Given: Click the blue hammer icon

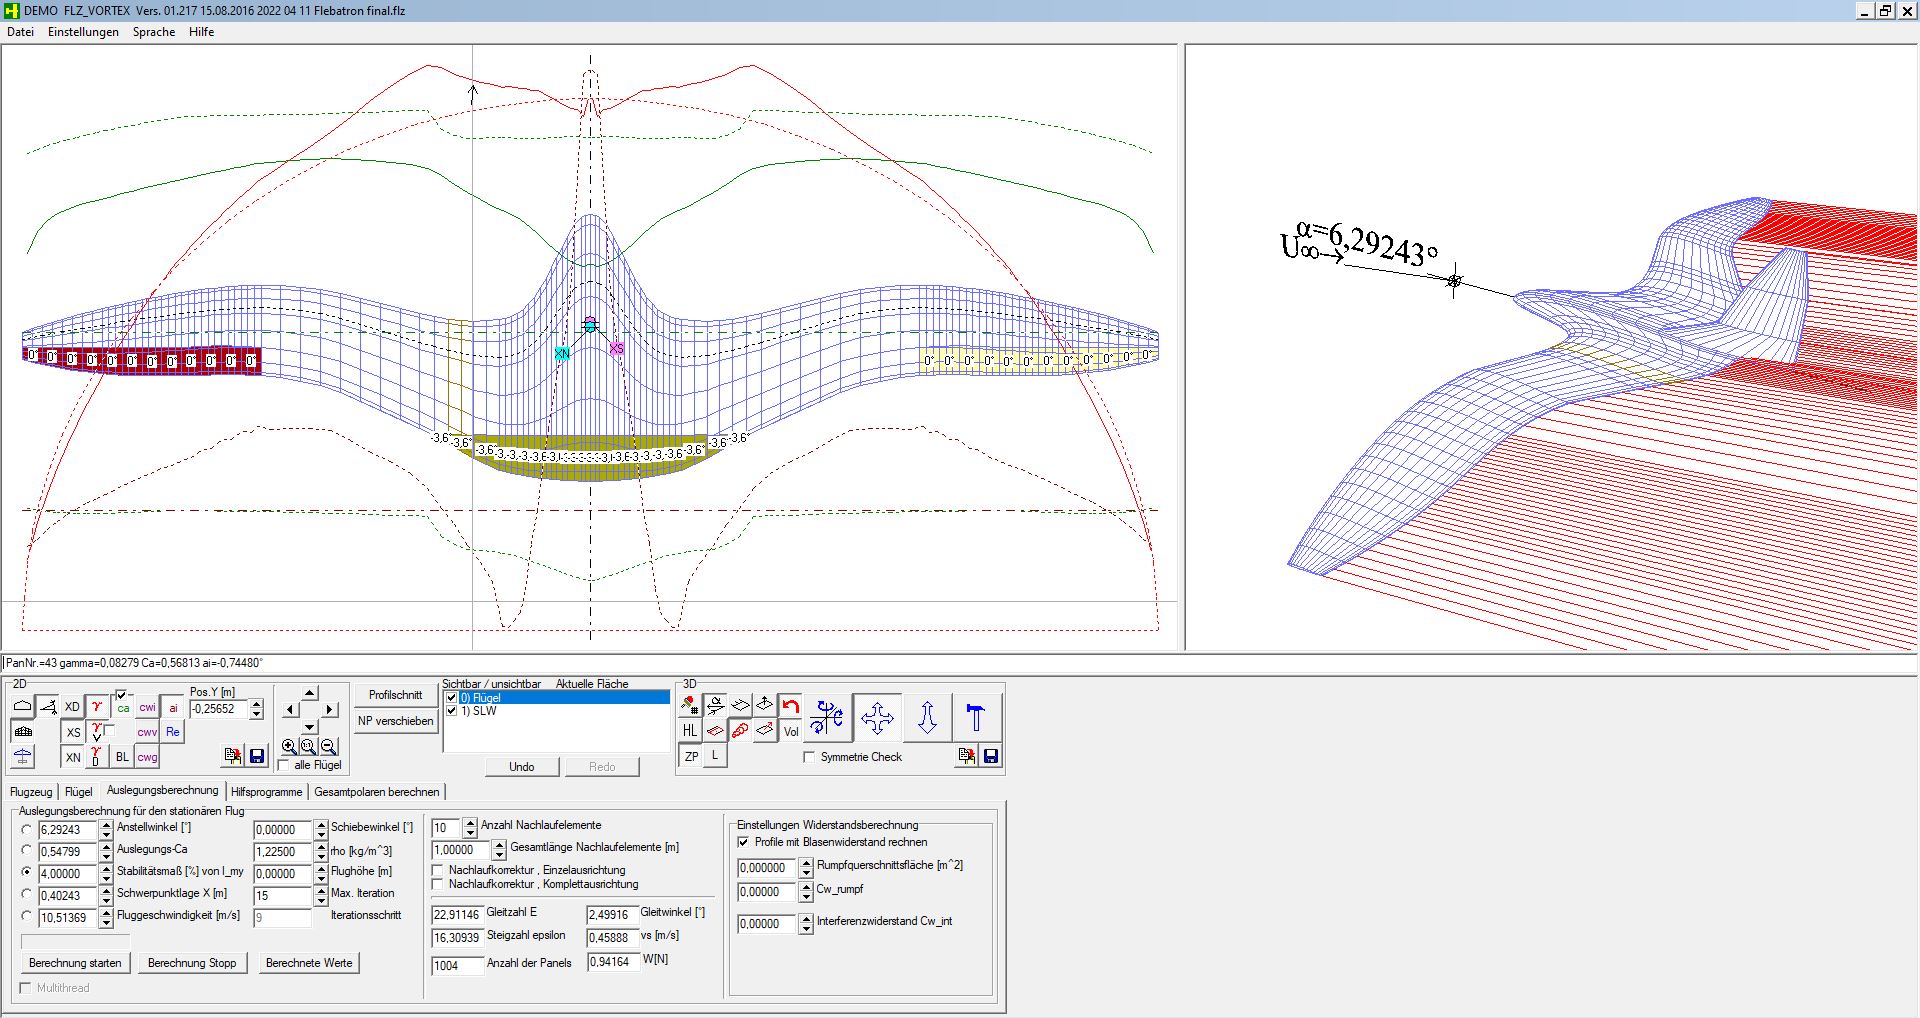Looking at the screenshot, I should [975, 717].
